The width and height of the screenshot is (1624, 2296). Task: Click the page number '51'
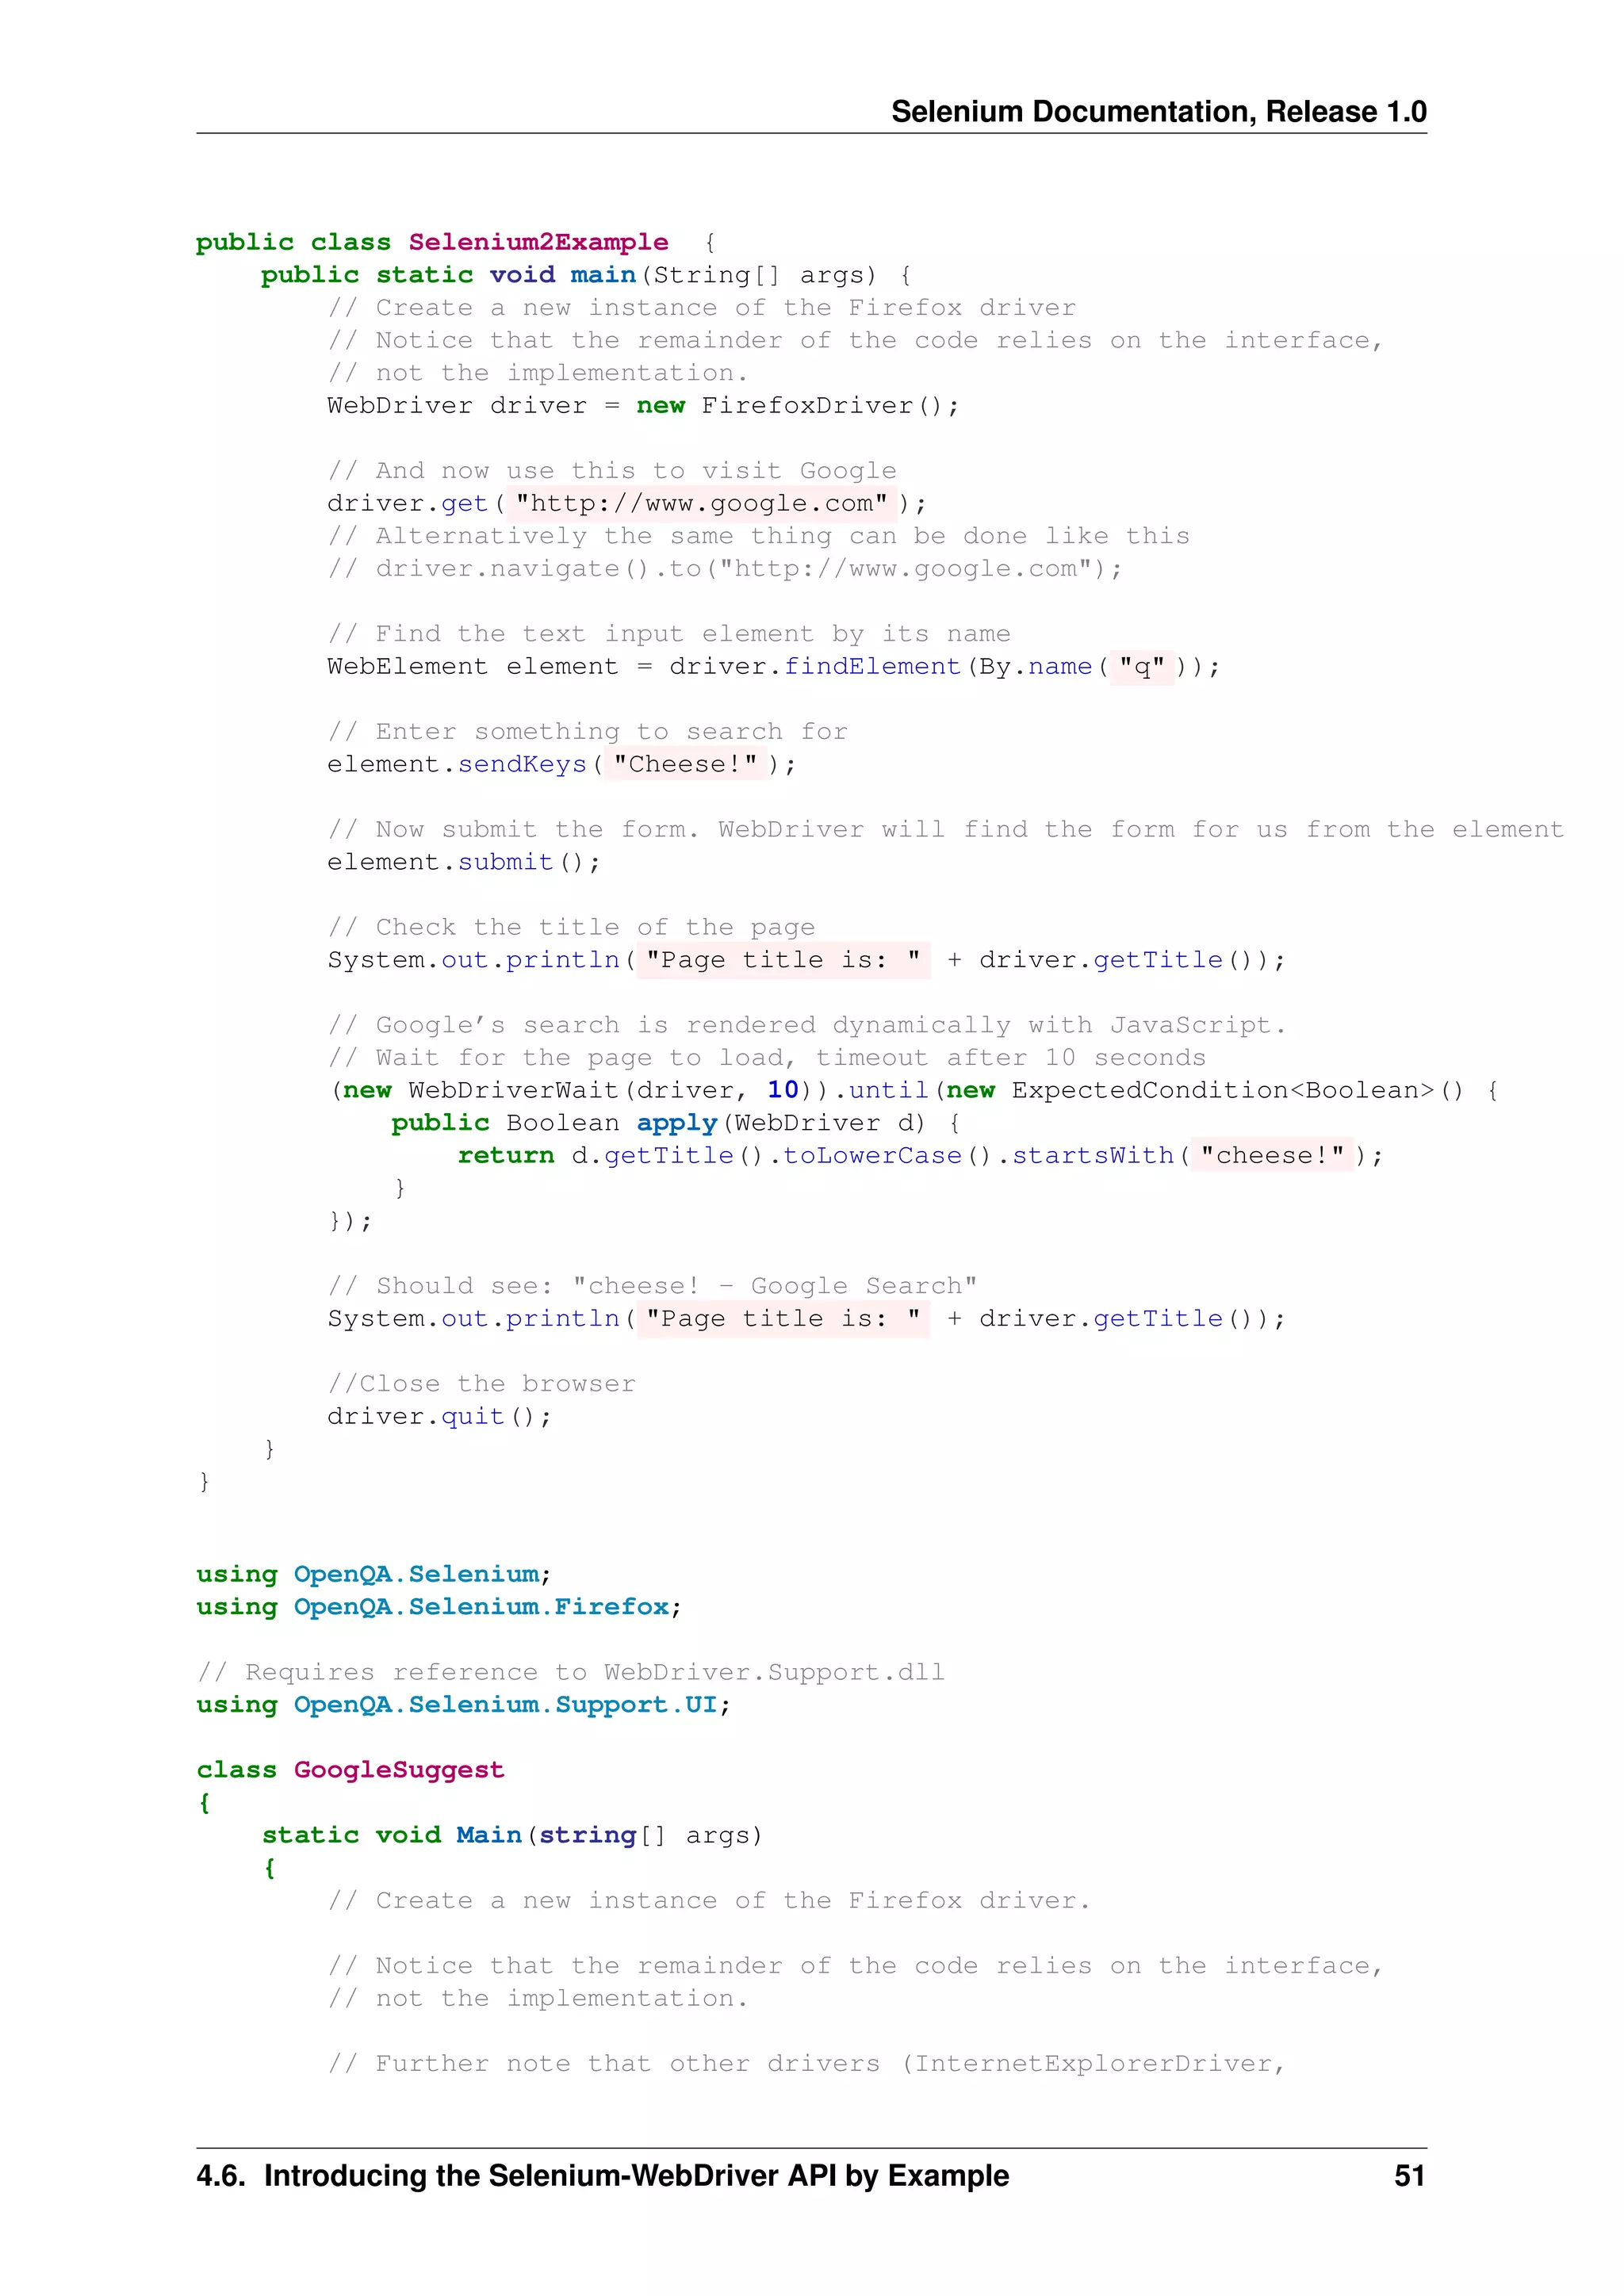pyautogui.click(x=1410, y=2176)
